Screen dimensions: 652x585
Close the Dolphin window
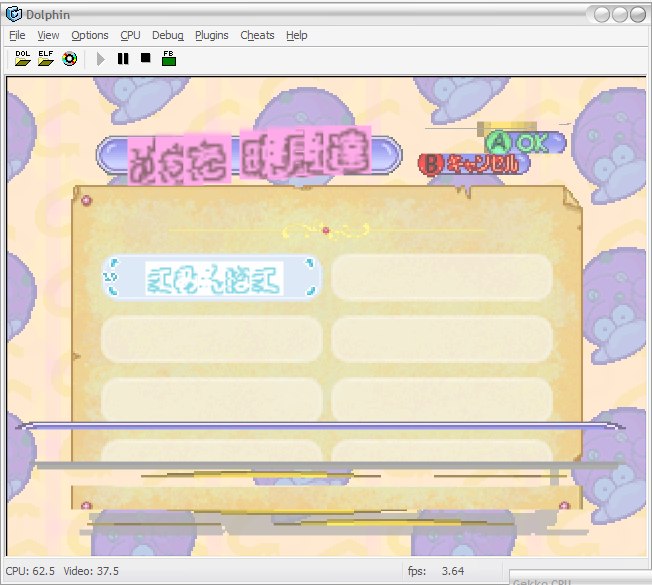[638, 15]
